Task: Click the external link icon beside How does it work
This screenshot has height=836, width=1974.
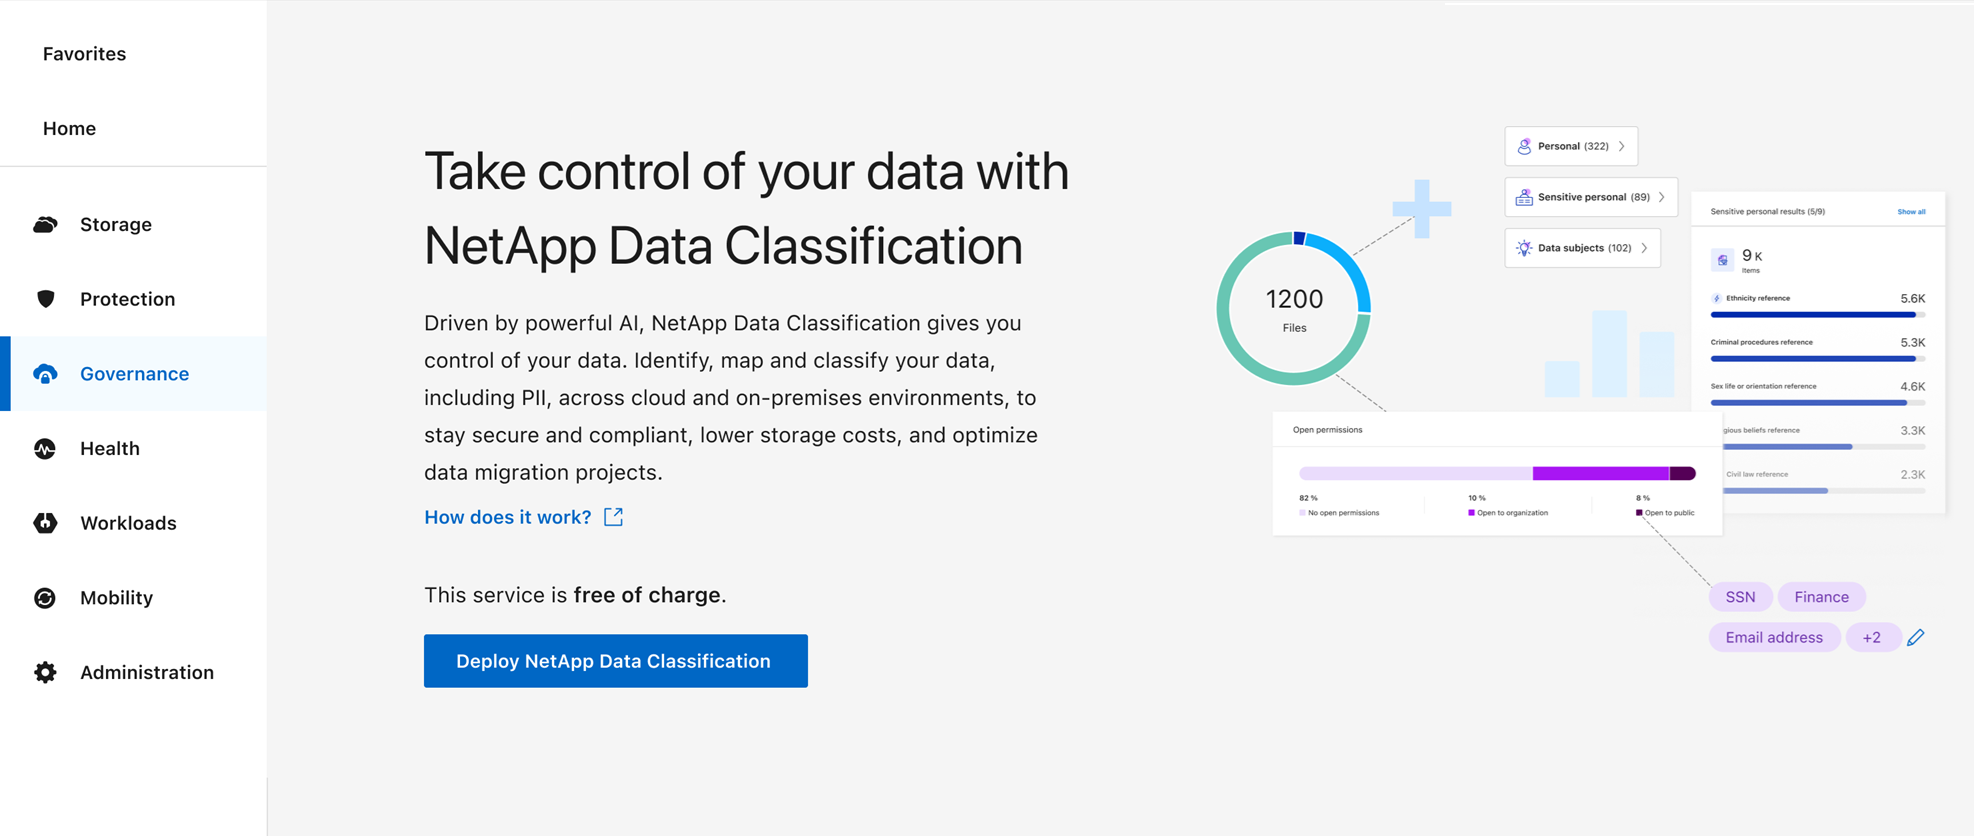Action: [x=613, y=517]
